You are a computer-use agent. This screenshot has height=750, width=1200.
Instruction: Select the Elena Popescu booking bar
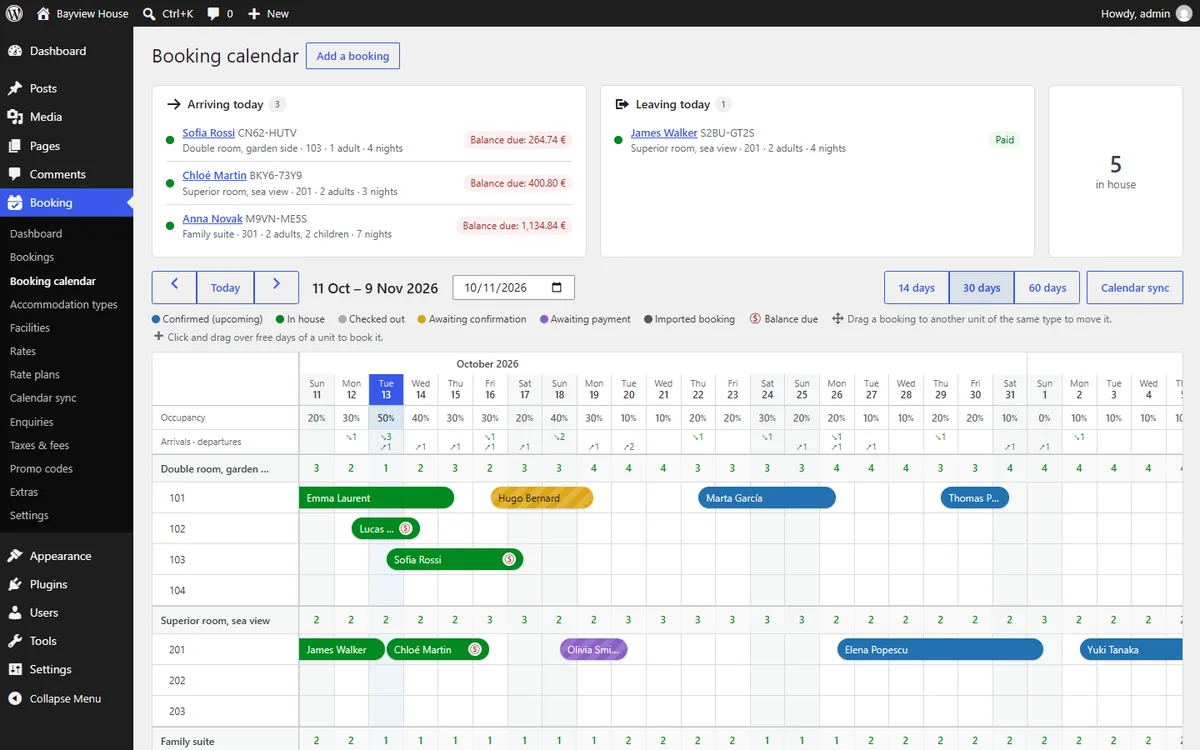pos(940,650)
